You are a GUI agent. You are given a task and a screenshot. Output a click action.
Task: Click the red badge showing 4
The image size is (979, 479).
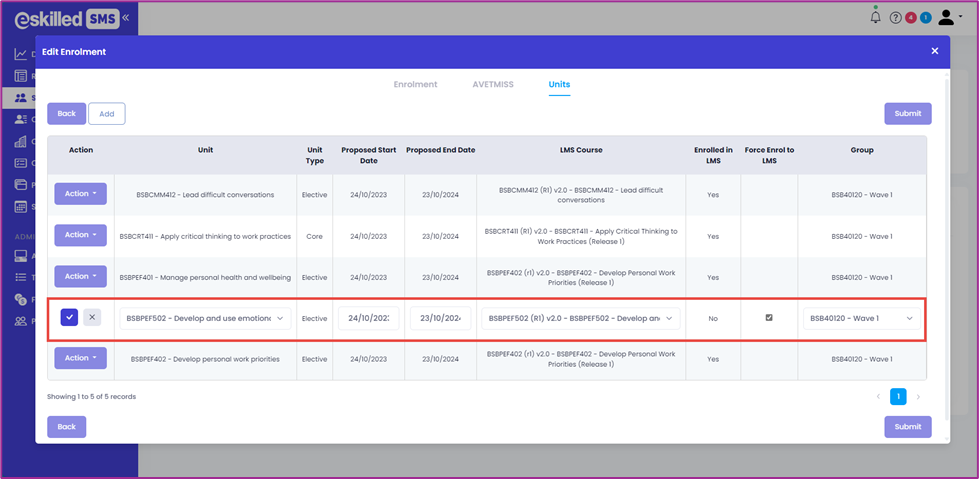coord(911,18)
